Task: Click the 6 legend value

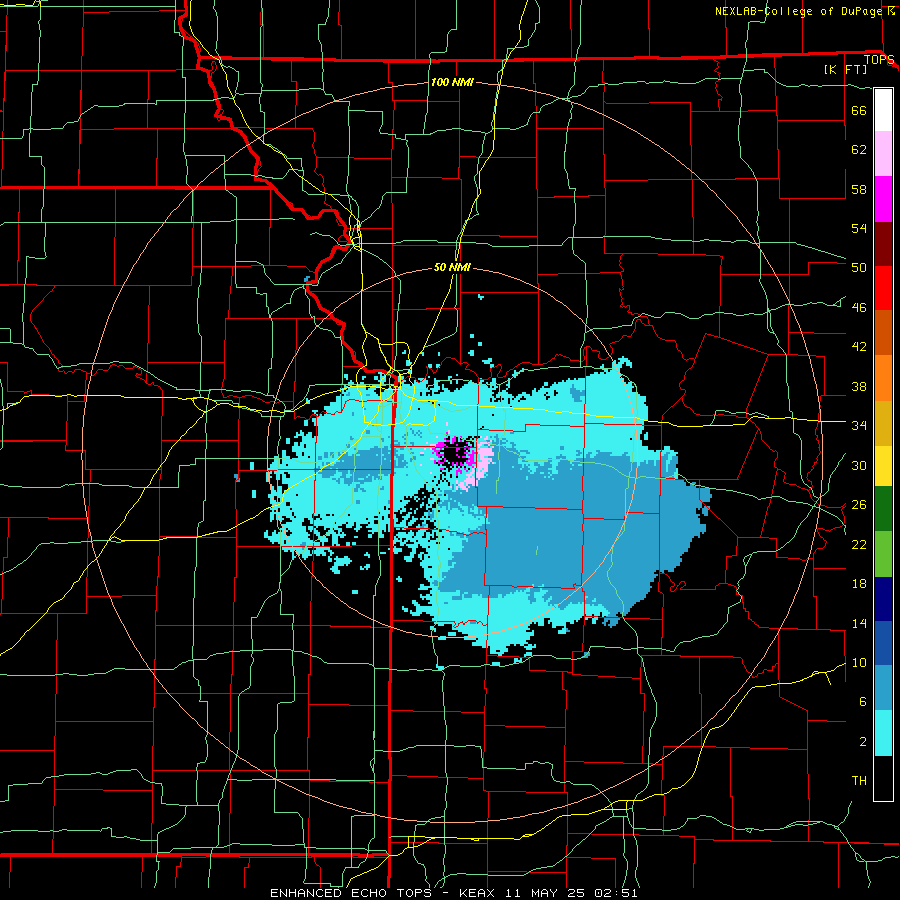Action: click(862, 702)
